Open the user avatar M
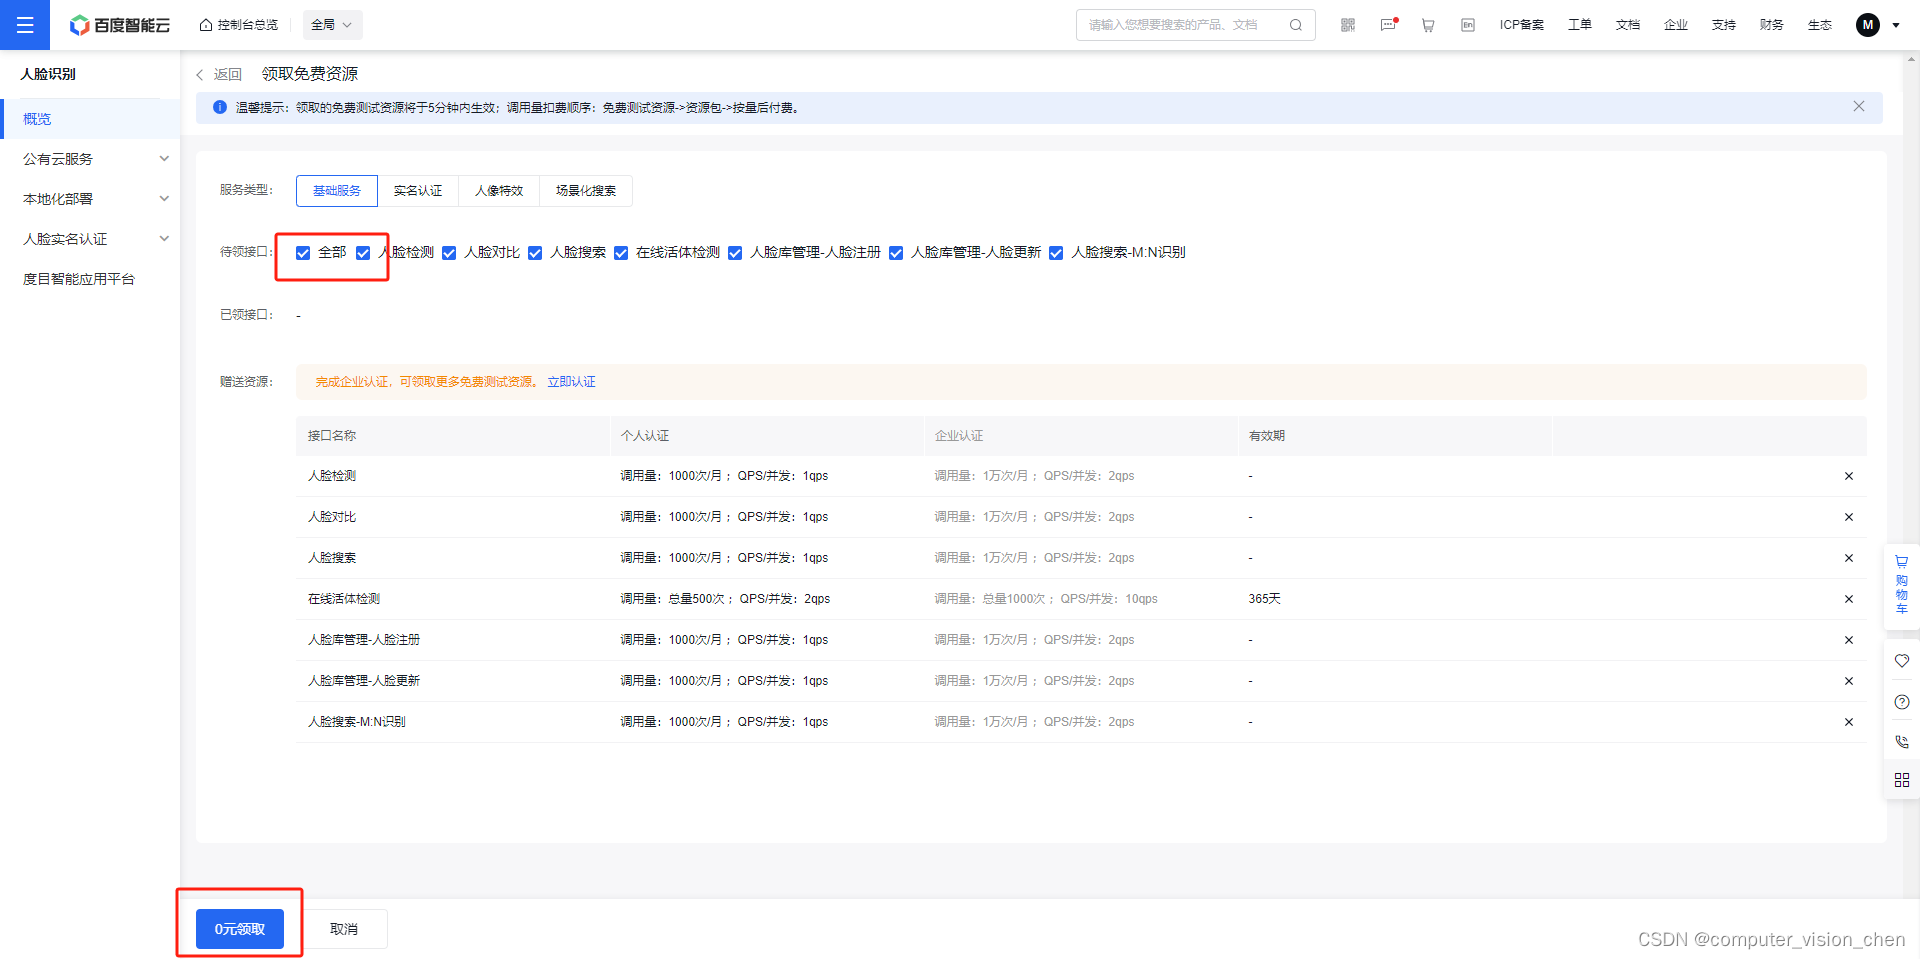Screen dimensions: 1920x959 1868,25
